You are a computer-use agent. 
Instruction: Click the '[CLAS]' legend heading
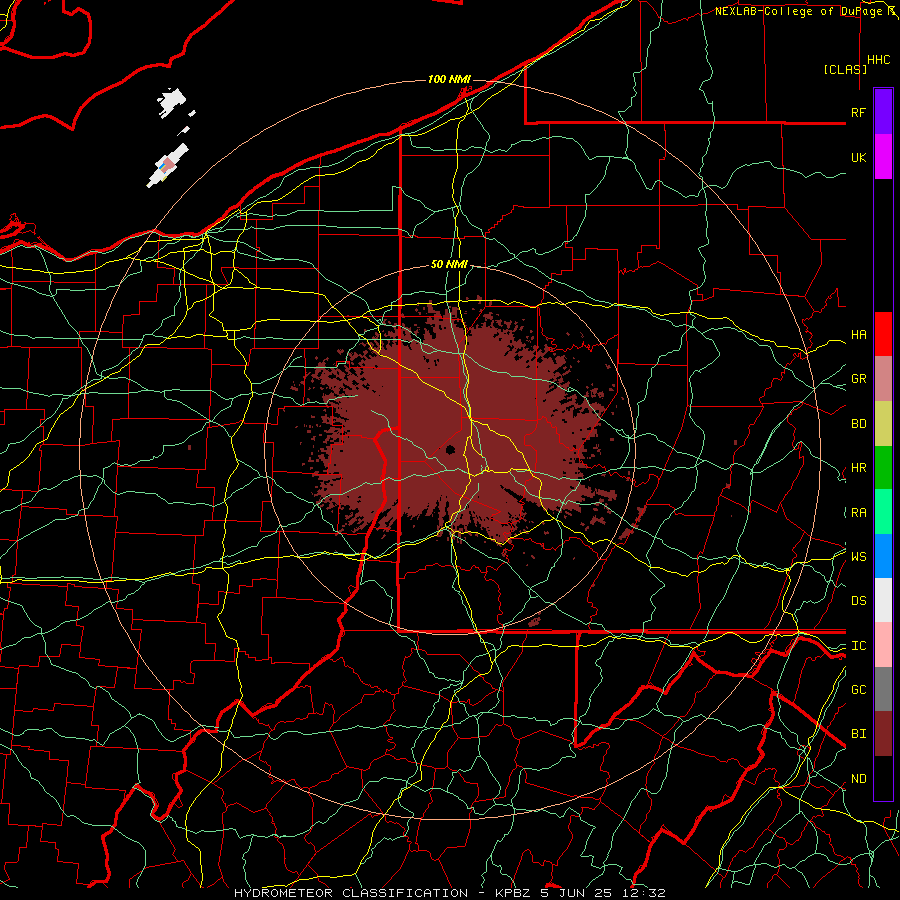[845, 69]
